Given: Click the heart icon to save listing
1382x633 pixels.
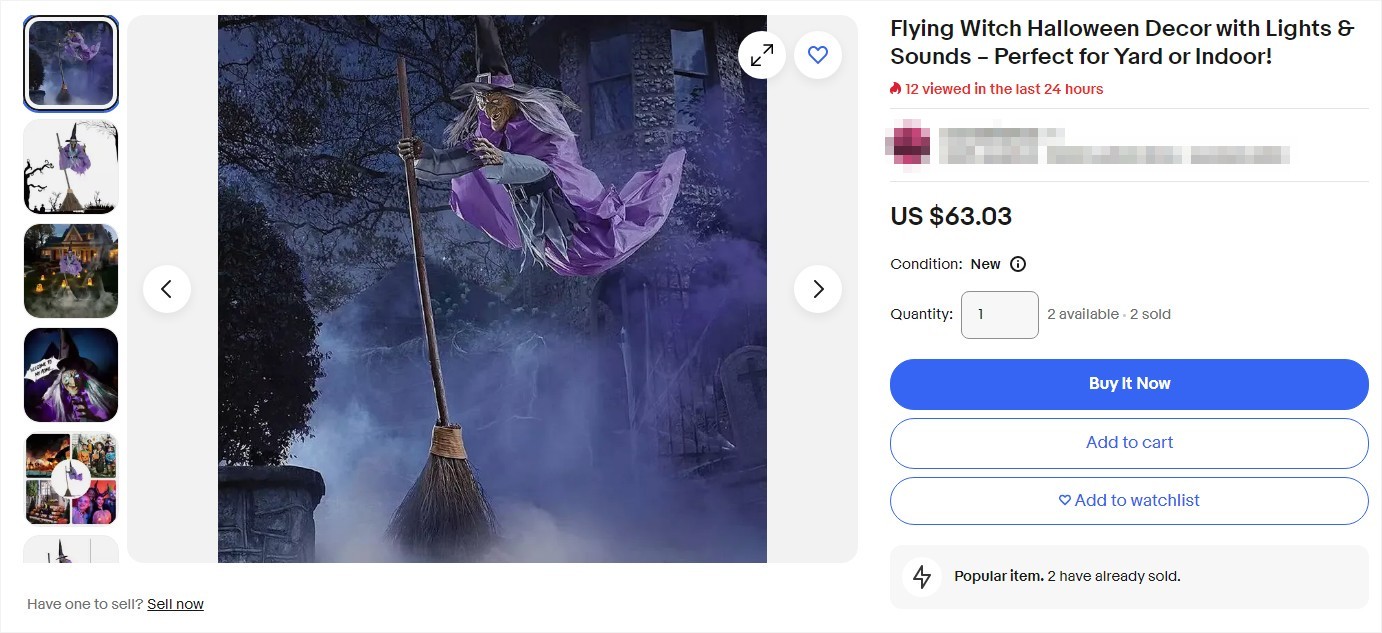Looking at the screenshot, I should tap(818, 55).
